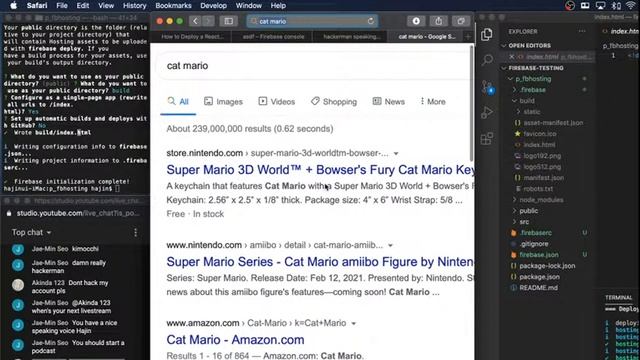Open the Develop menu
Screen dimensions: 640x360
(213, 6)
